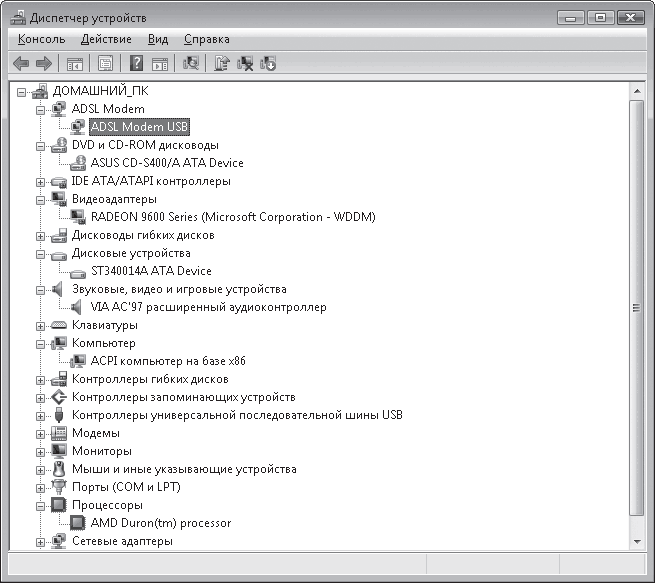
Task: Click the Show/Hide console tree icon
Action: coord(74,64)
